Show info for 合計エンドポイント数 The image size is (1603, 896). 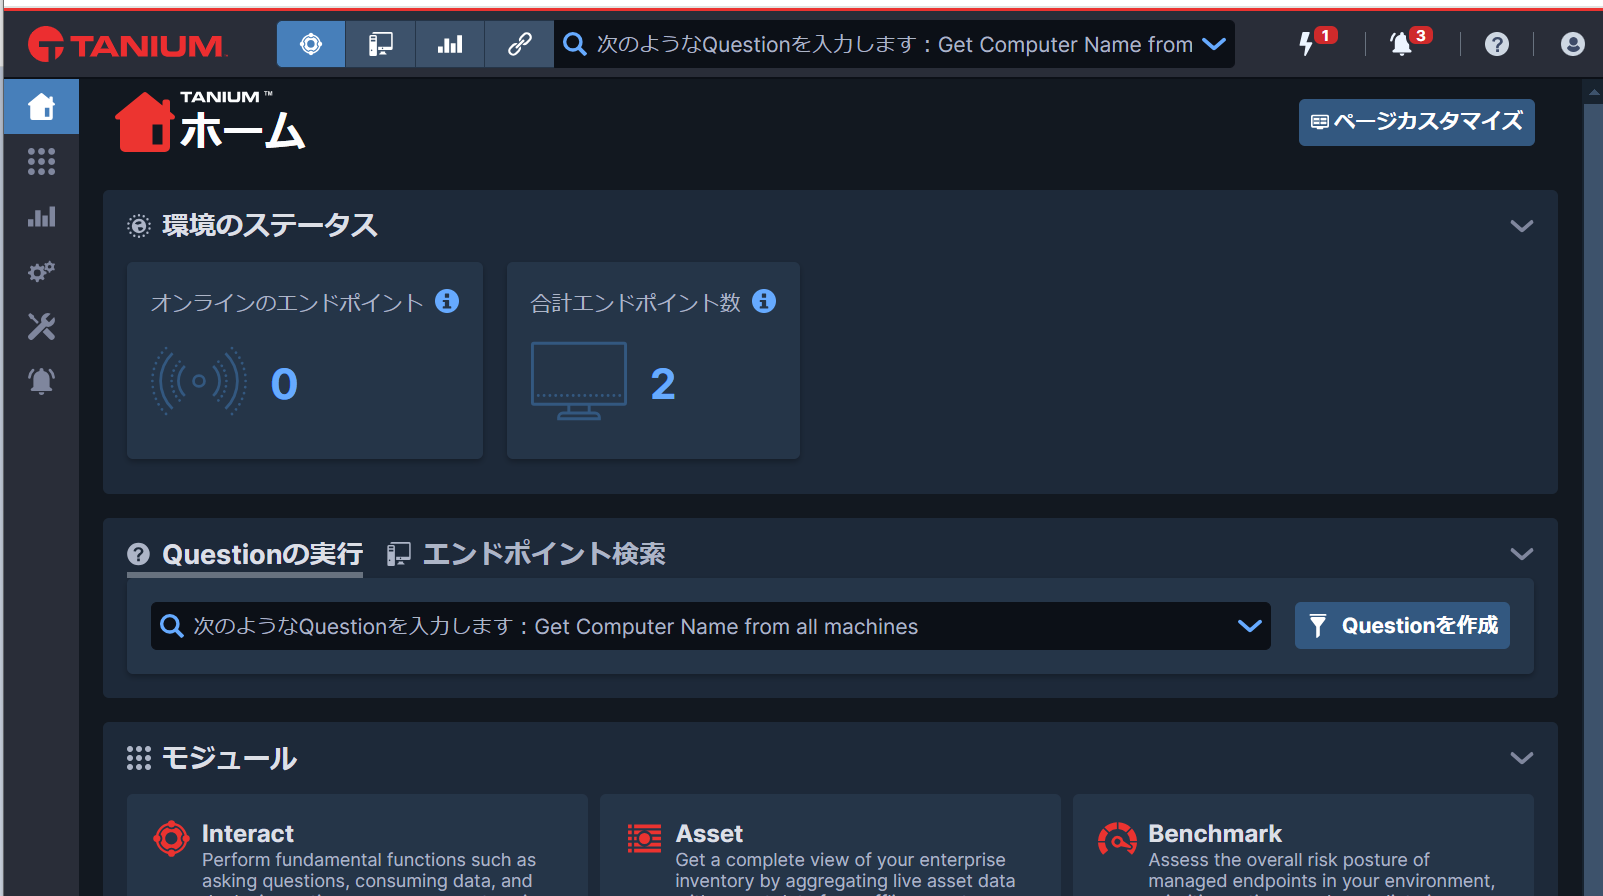[764, 301]
